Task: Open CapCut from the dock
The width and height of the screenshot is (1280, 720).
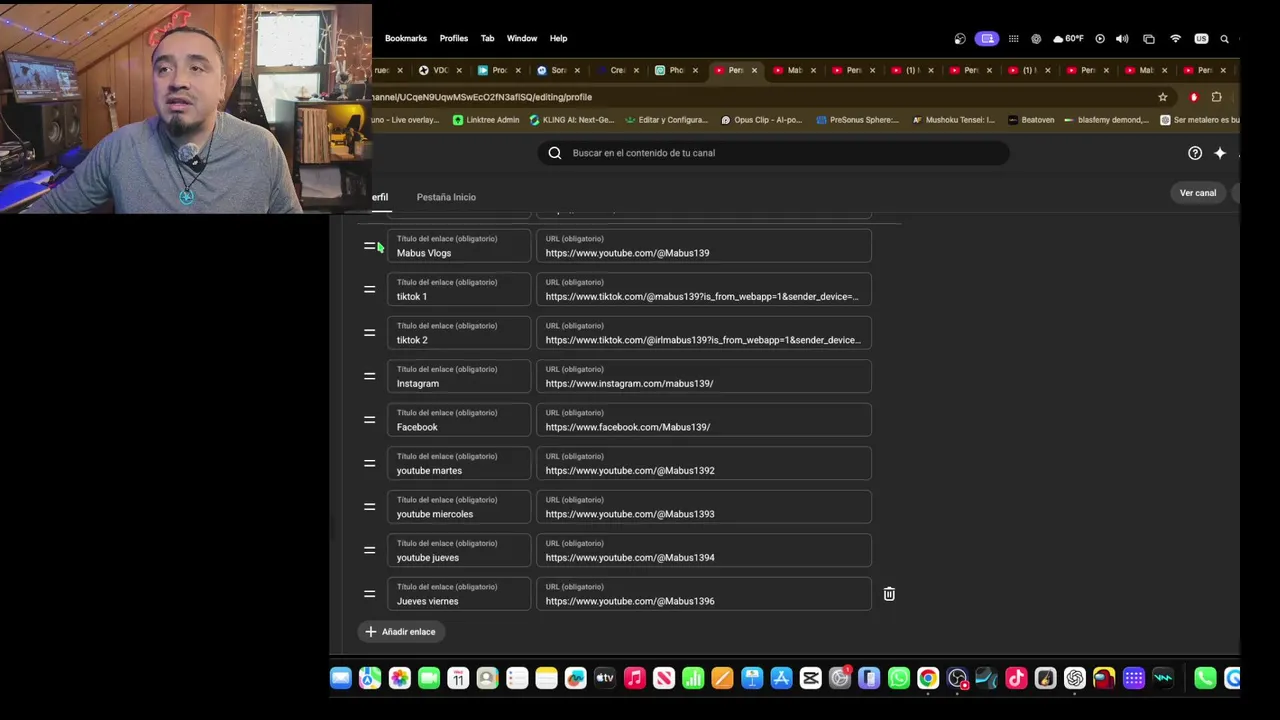Action: pyautogui.click(x=811, y=679)
